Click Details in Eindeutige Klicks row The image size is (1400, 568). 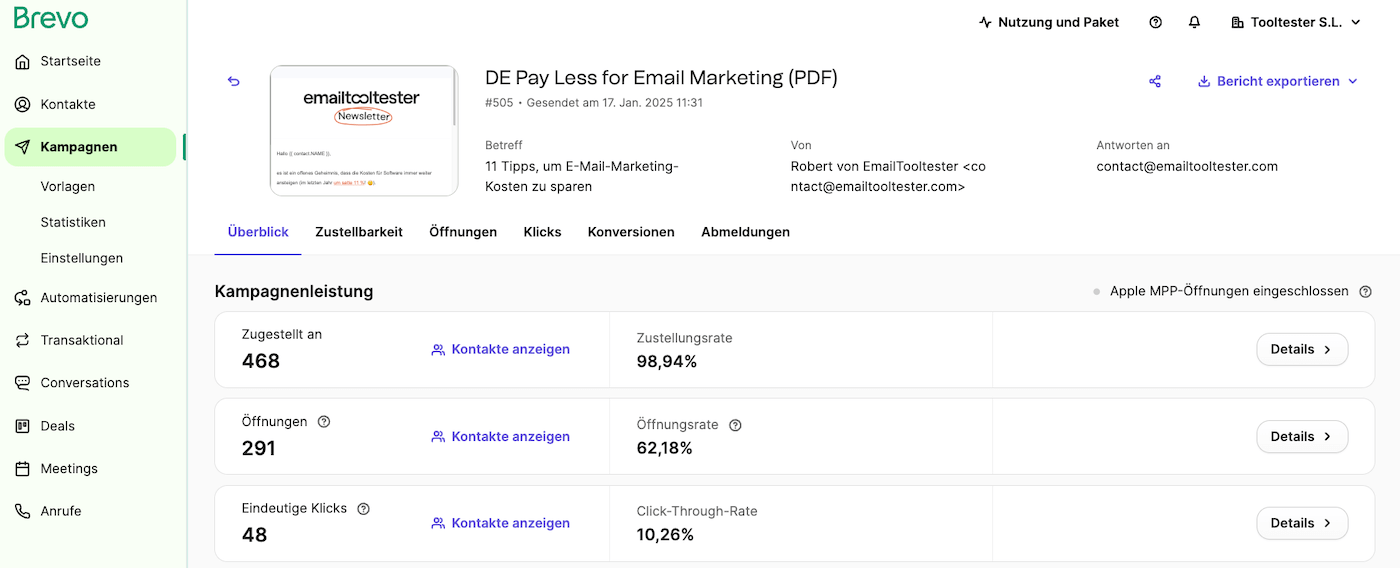pos(1302,523)
